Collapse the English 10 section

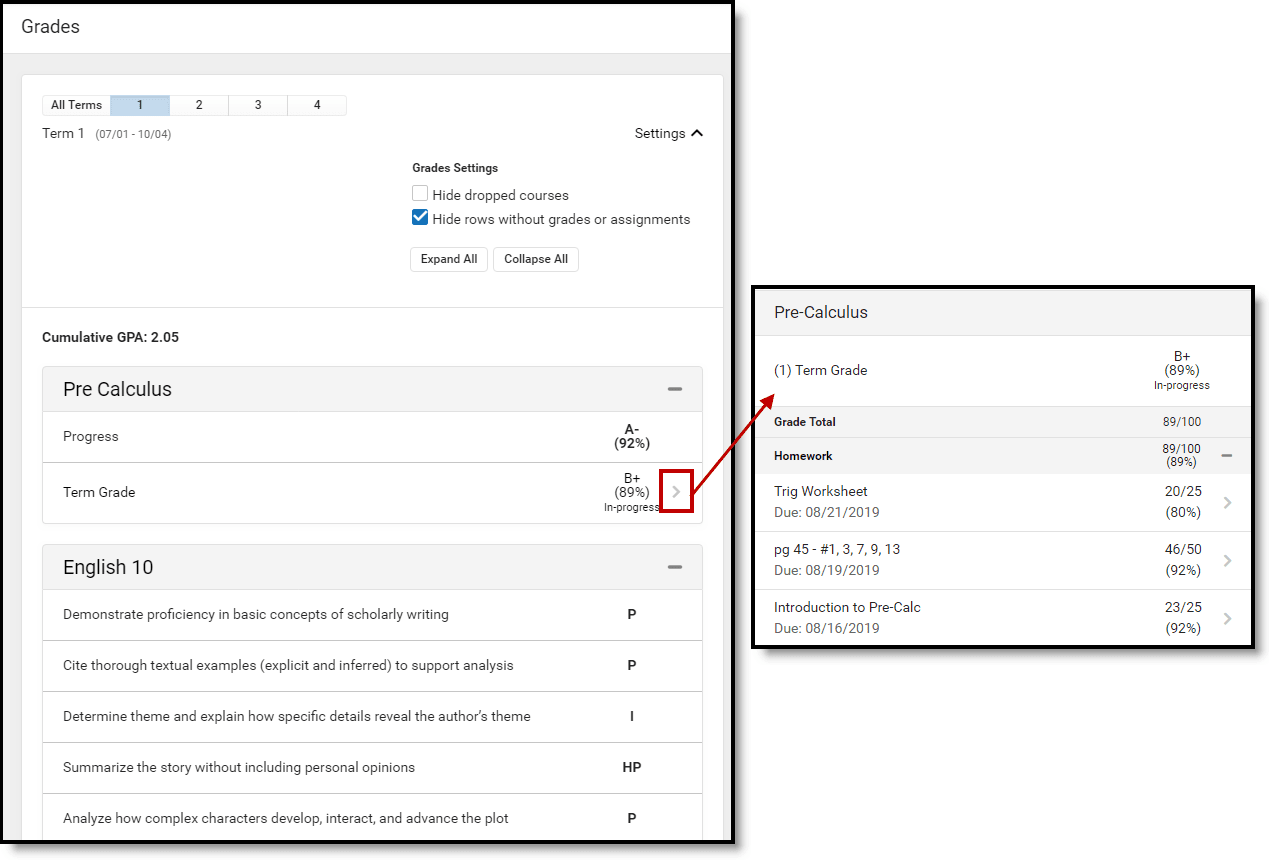click(x=674, y=566)
